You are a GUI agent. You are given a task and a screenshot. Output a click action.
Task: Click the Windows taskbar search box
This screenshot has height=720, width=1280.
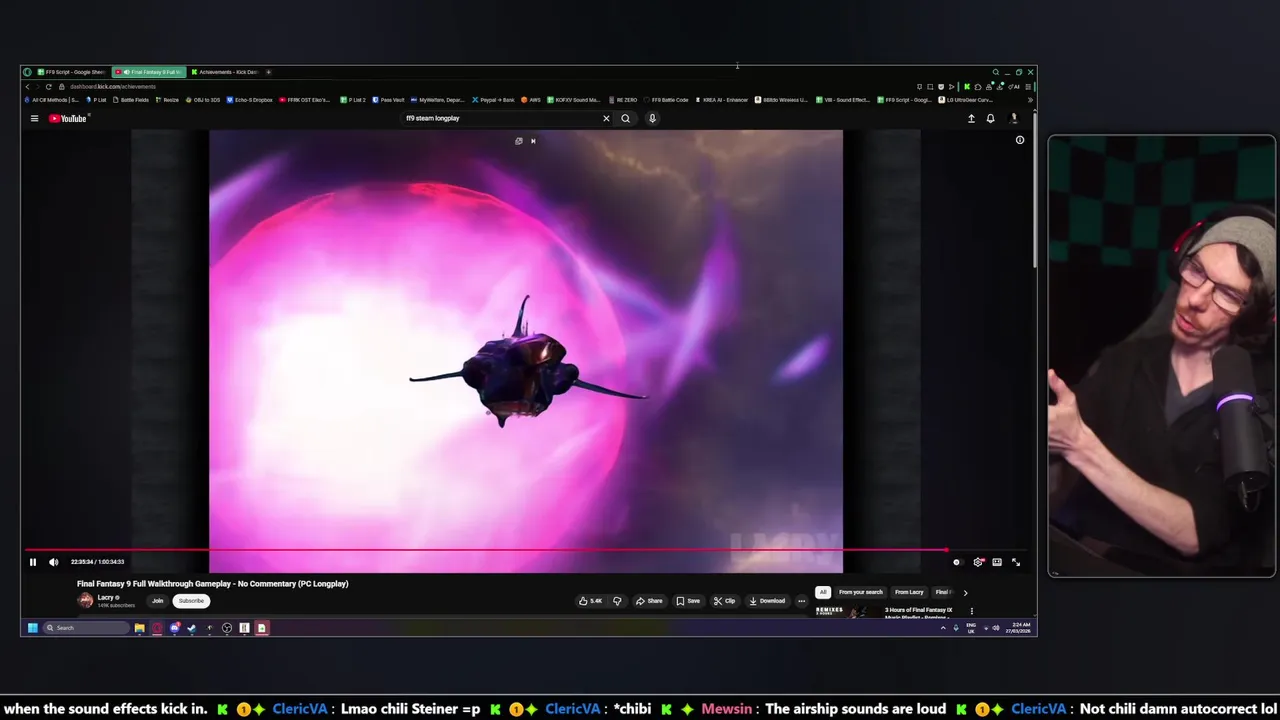(x=86, y=628)
